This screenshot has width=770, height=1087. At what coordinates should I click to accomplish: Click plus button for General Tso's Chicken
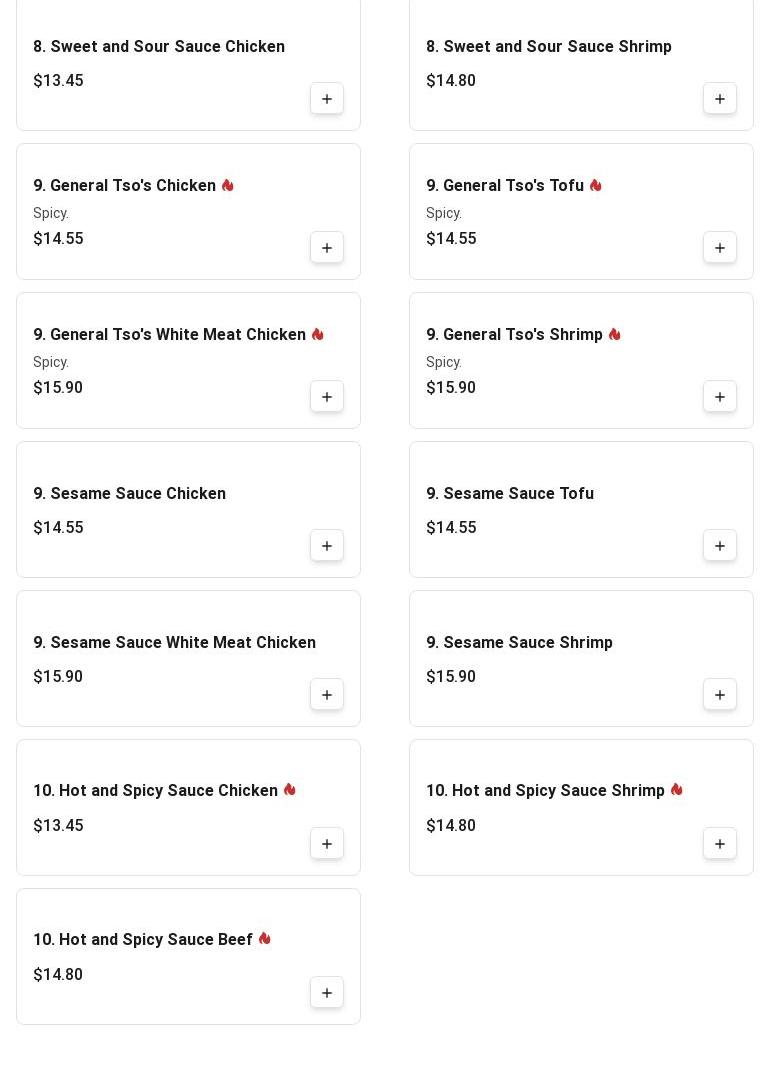(327, 248)
